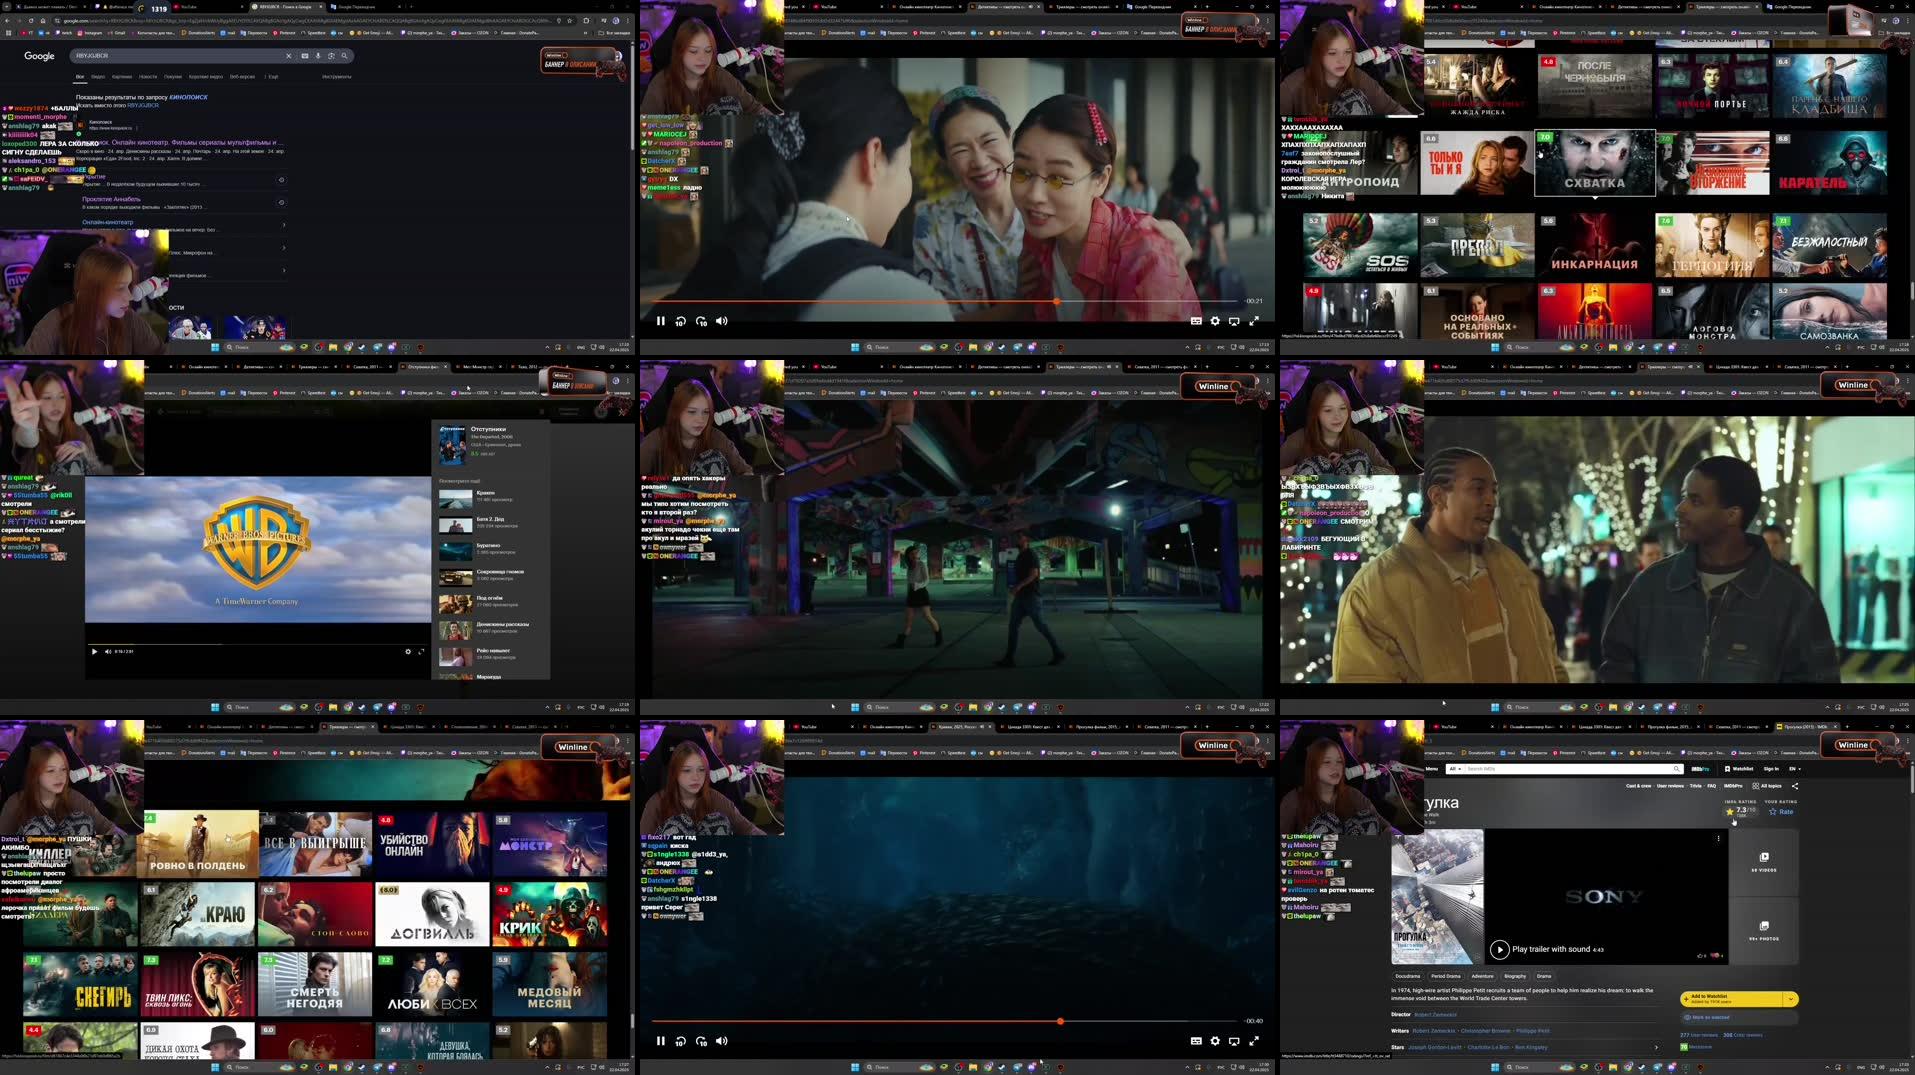Screen dimensions: 1915x1075
Task: Expand the All category dropdown in IMDb search
Action: tap(1454, 769)
